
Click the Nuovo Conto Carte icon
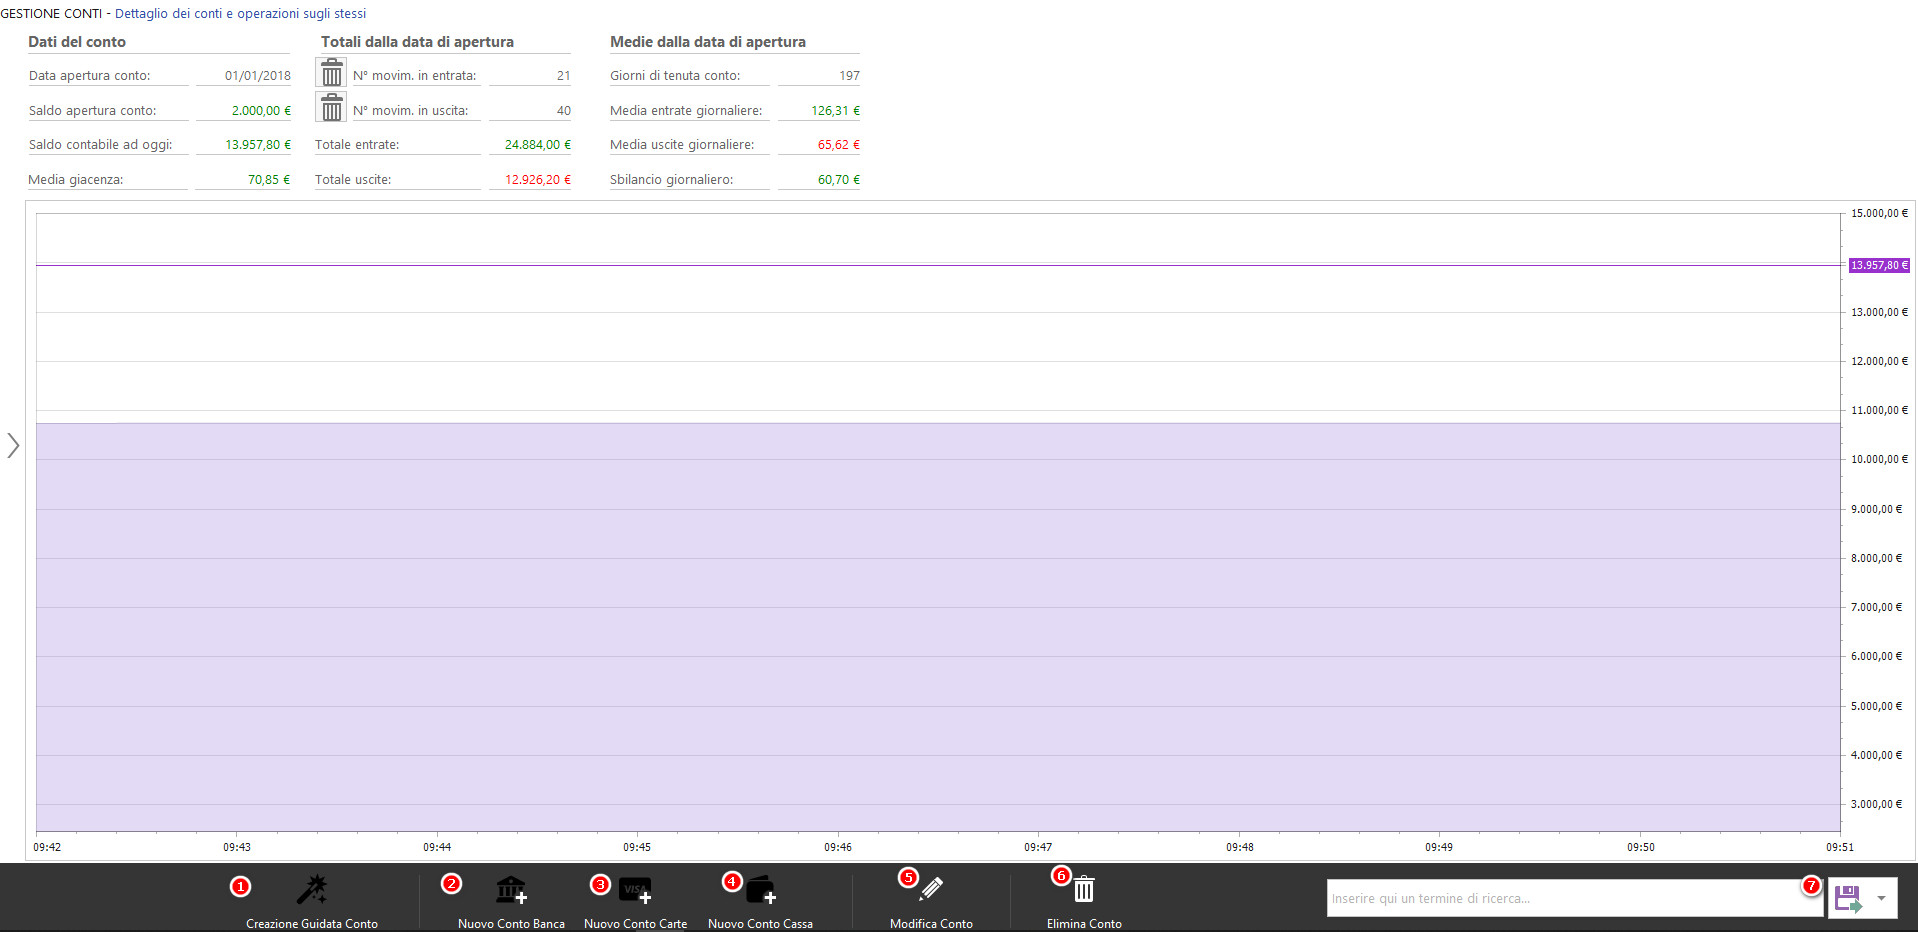click(x=635, y=889)
